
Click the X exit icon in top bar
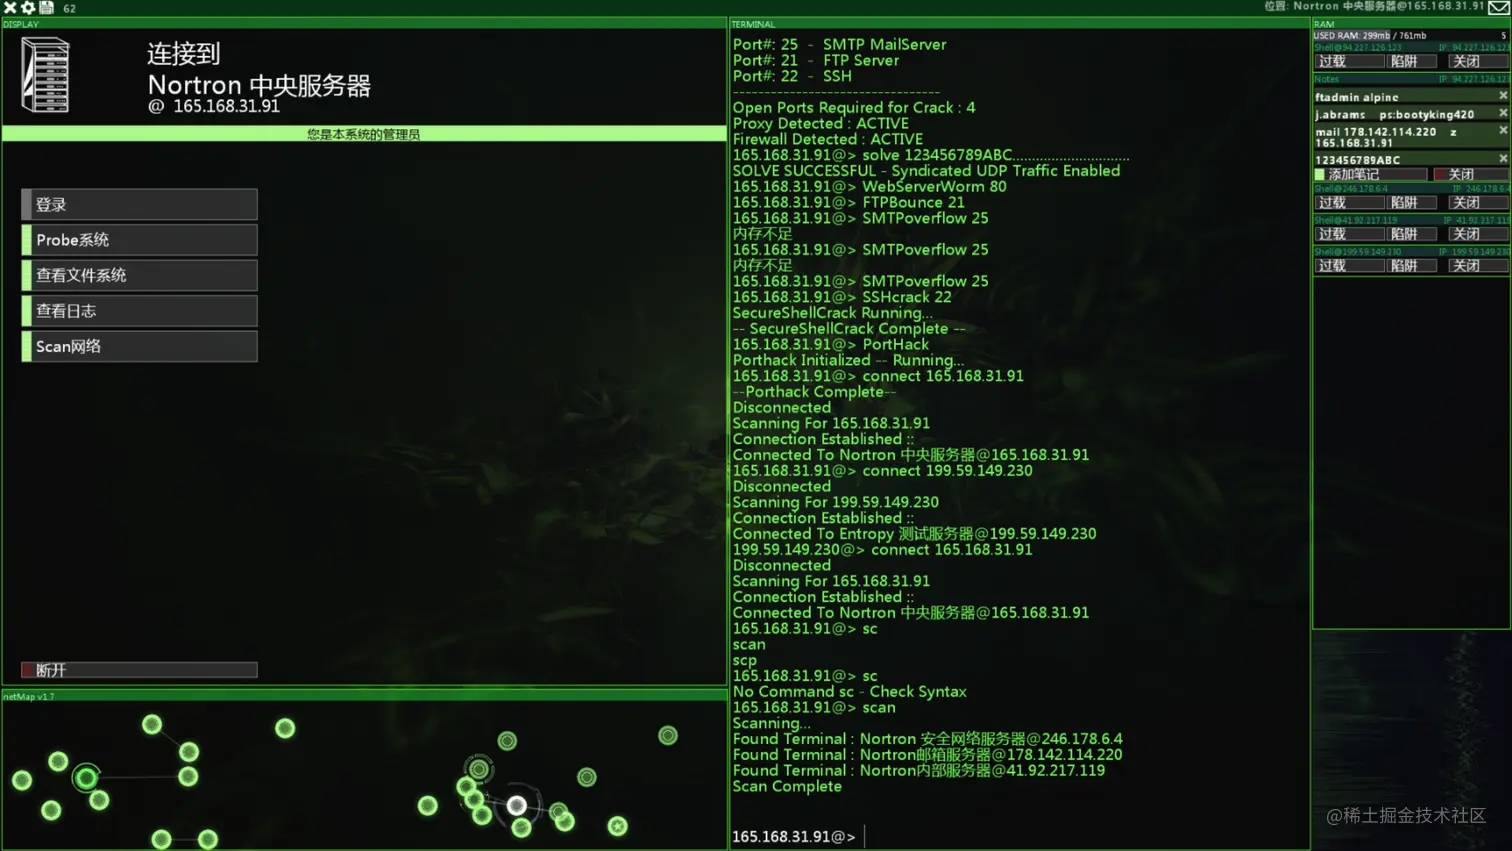tap(10, 7)
